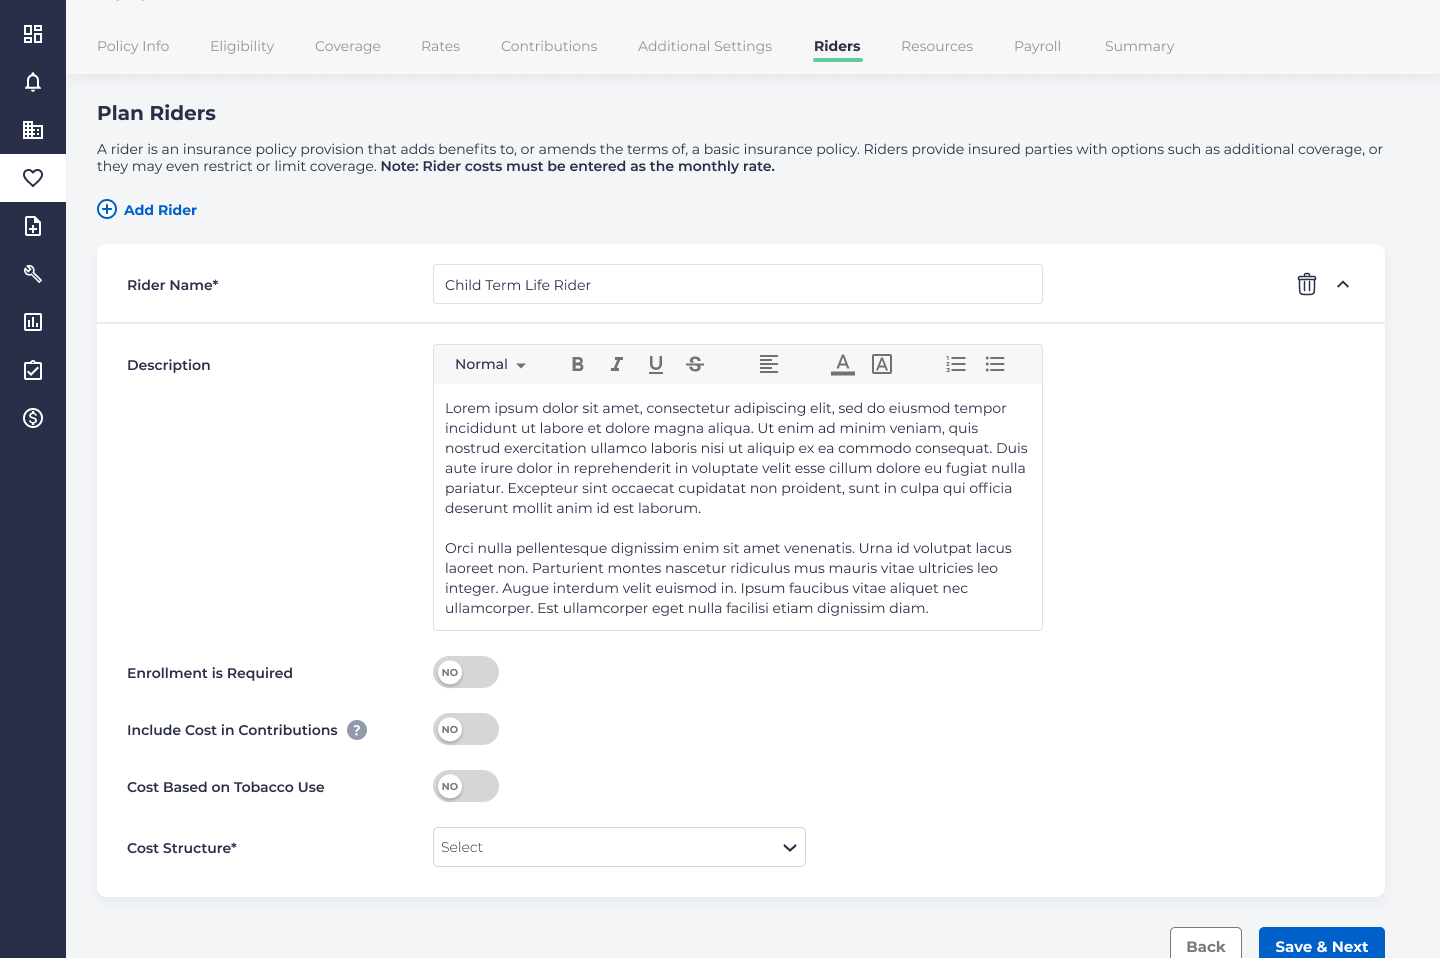Go to the Payroll tab
This screenshot has width=1440, height=958.
[1037, 46]
